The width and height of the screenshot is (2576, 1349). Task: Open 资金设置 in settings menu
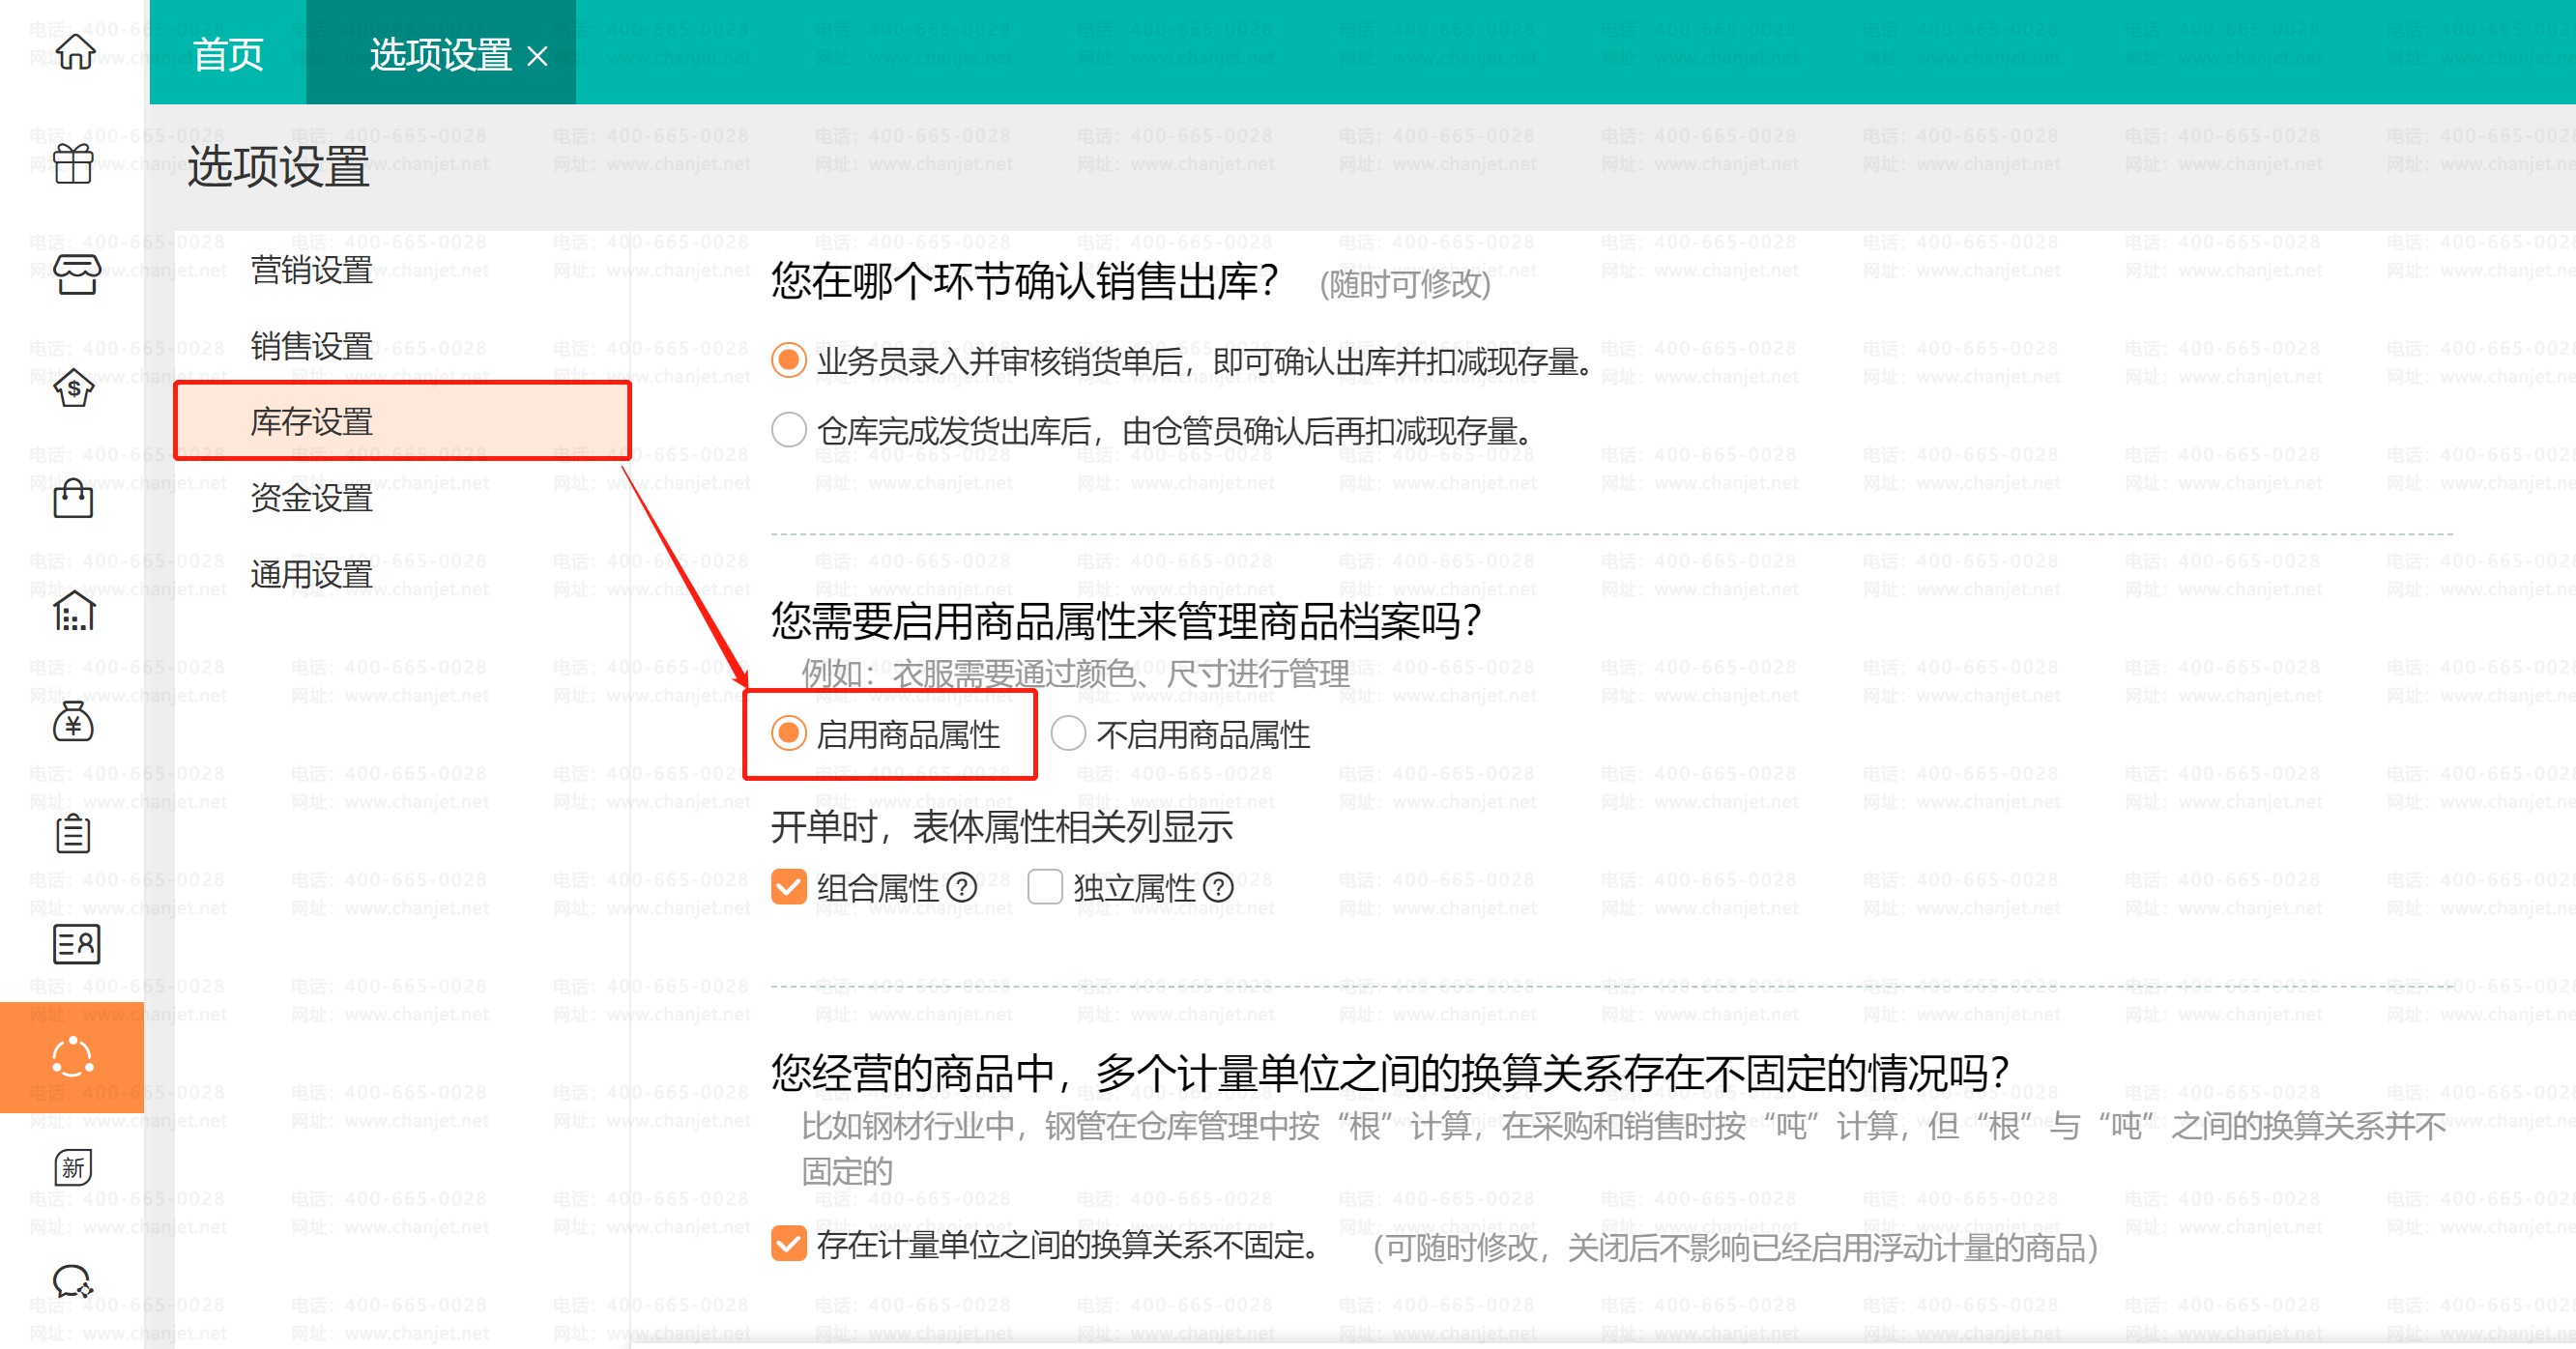[x=312, y=498]
